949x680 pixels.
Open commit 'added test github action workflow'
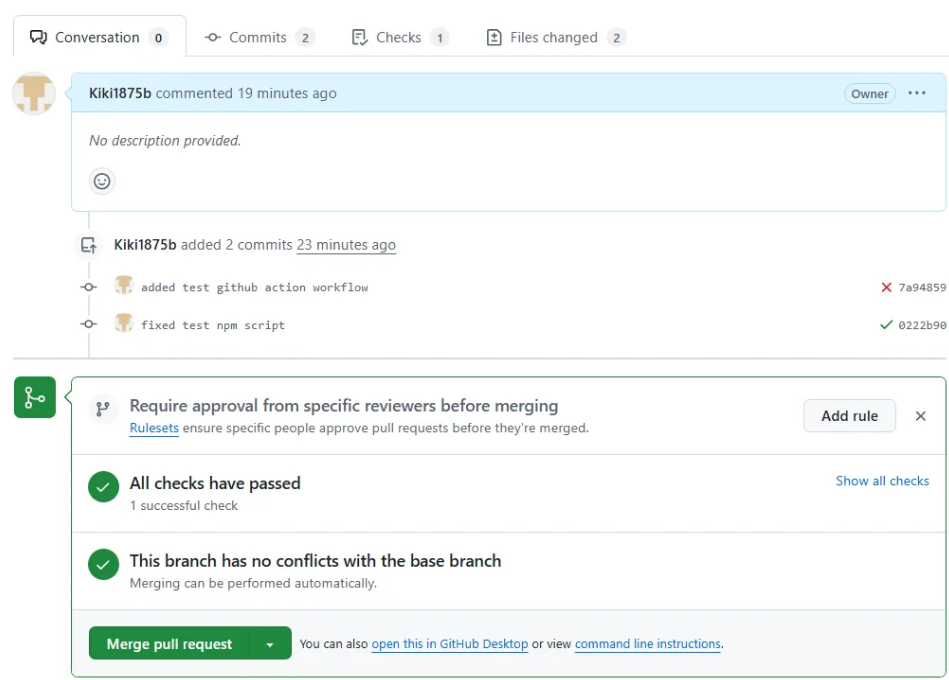(x=255, y=287)
